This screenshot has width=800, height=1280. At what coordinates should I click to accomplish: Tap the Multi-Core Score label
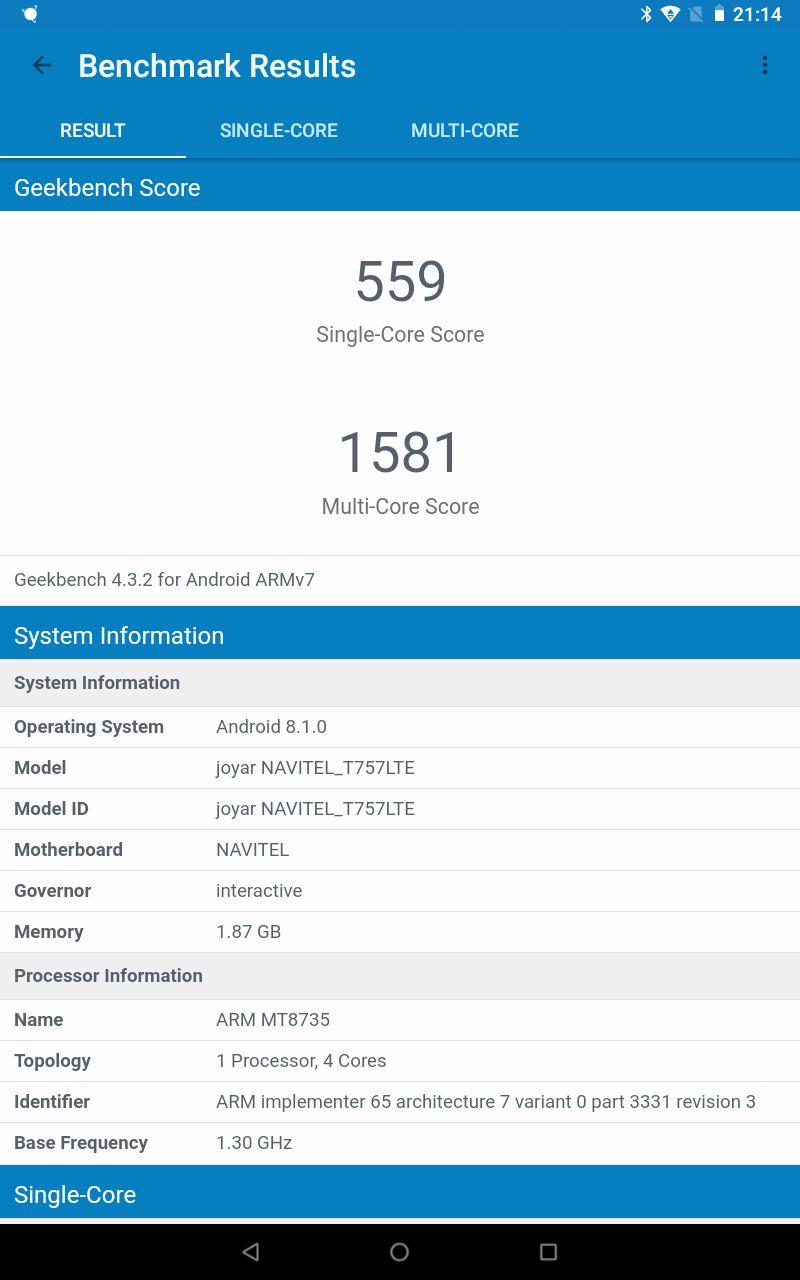400,507
